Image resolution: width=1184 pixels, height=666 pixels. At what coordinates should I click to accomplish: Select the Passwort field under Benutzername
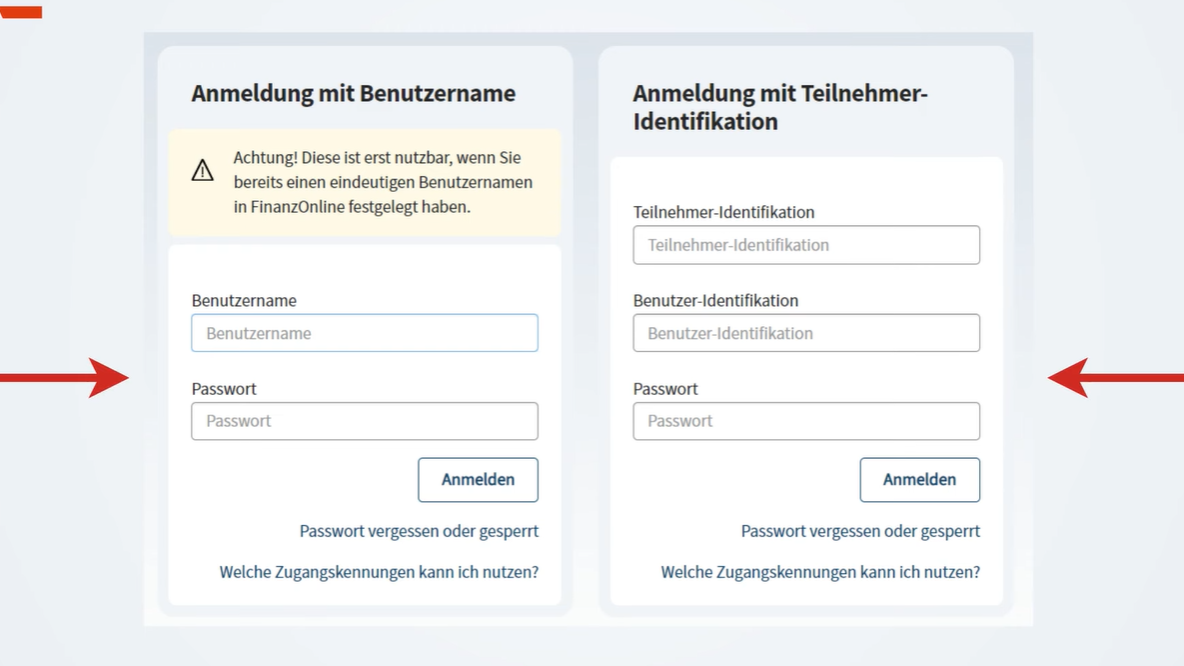click(364, 421)
